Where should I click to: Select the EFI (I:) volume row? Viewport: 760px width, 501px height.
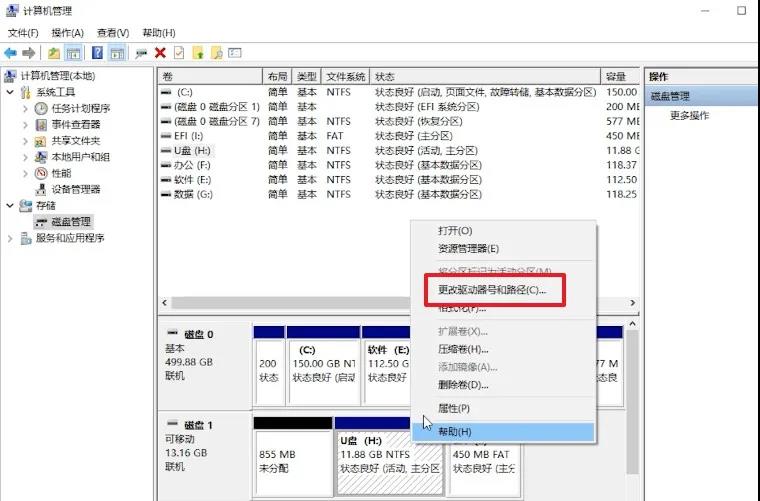click(x=399, y=136)
